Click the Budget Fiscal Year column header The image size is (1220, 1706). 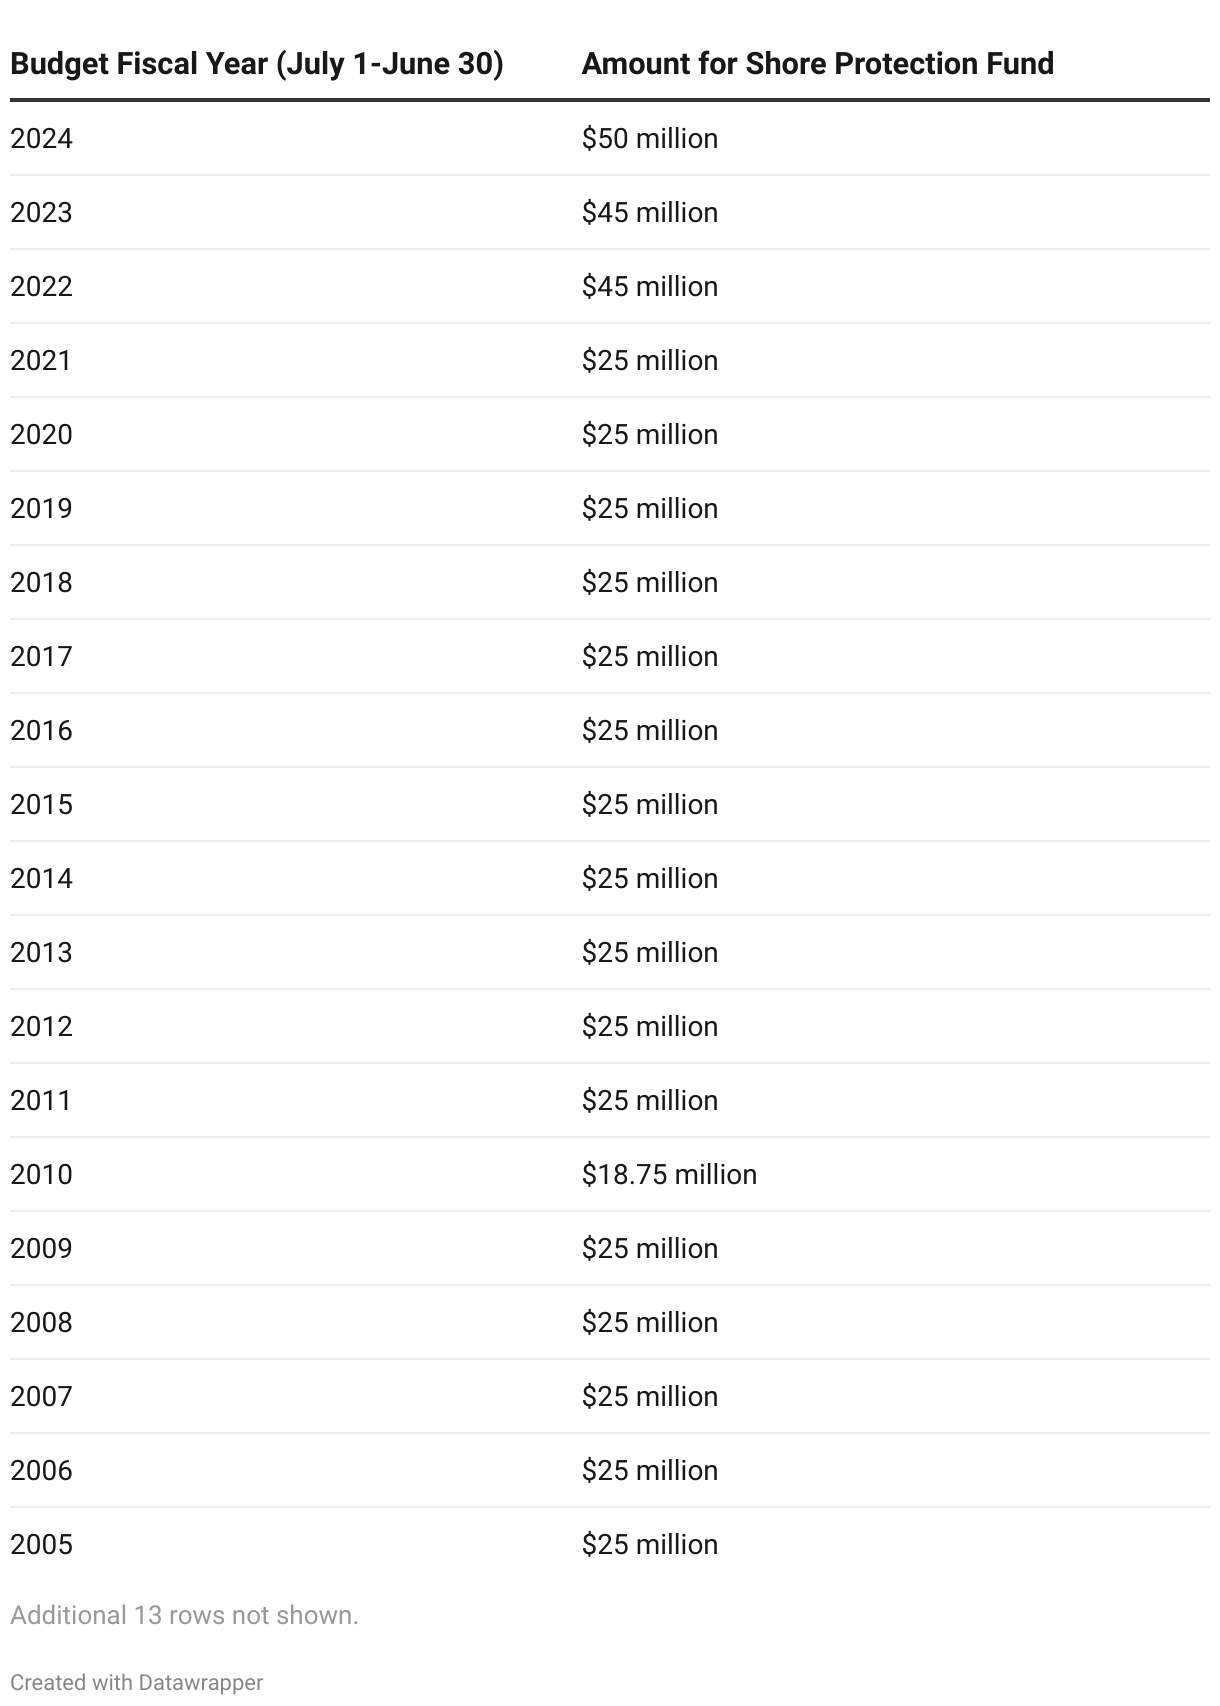coord(257,64)
